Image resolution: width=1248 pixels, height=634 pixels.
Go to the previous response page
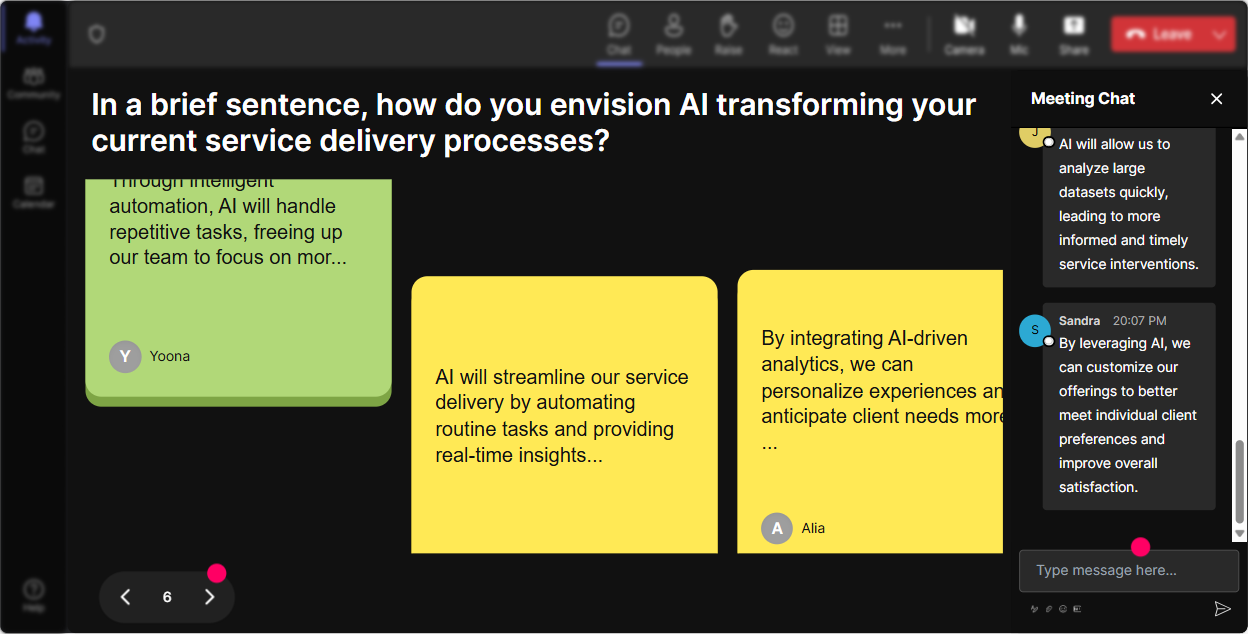point(125,597)
